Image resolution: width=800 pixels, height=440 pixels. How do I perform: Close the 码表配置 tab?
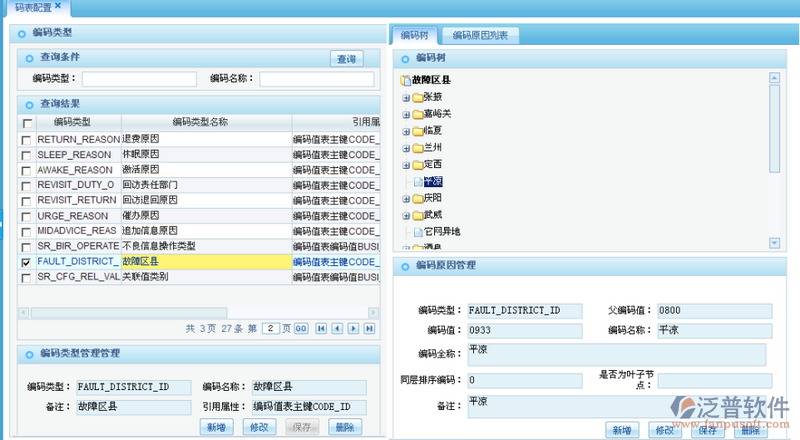58,7
